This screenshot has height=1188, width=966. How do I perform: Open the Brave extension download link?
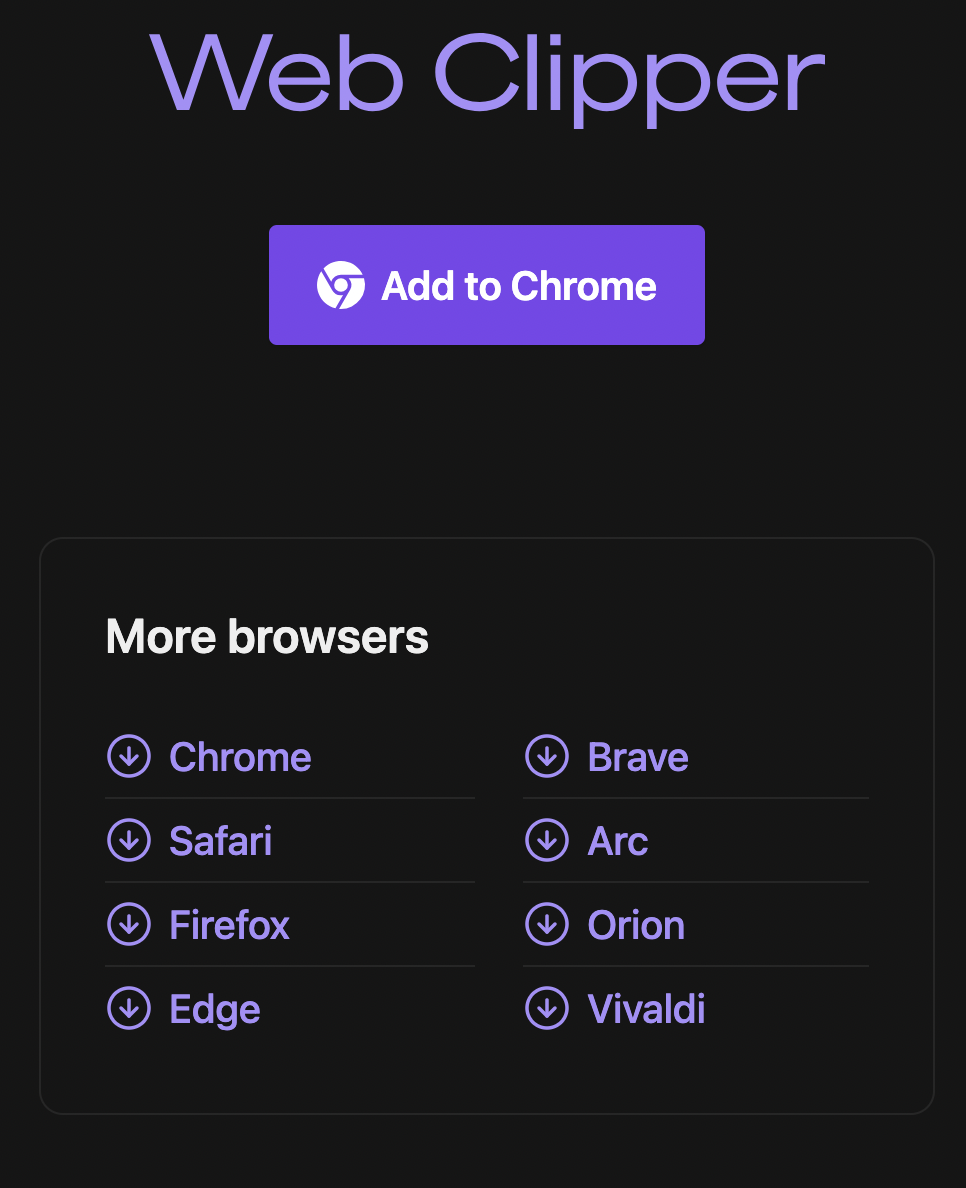[x=638, y=757]
